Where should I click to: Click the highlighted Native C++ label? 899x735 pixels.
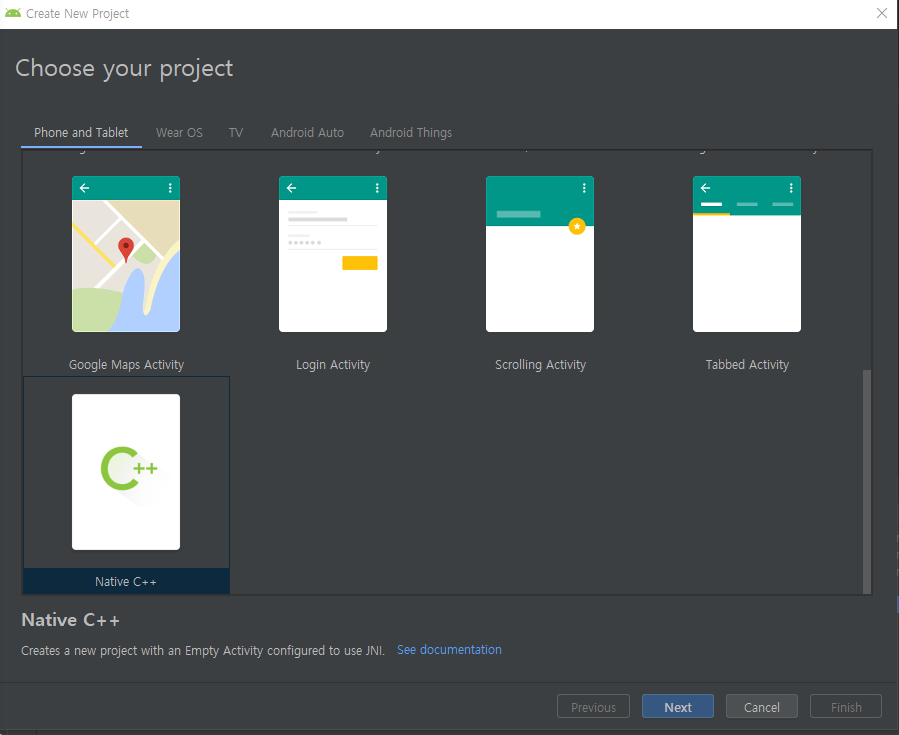pyautogui.click(x=126, y=581)
